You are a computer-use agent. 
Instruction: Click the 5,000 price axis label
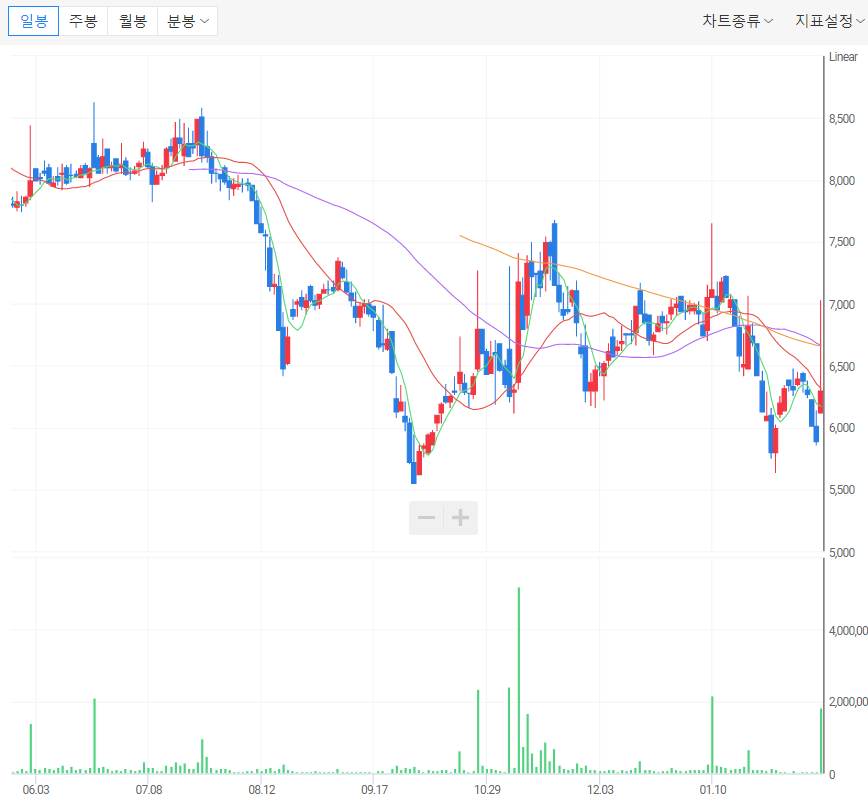(x=841, y=552)
